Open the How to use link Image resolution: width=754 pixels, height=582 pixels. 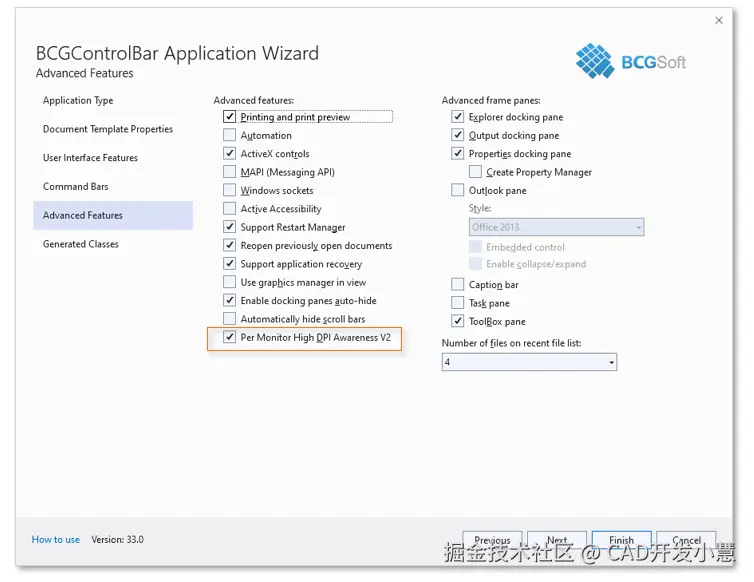(x=56, y=540)
